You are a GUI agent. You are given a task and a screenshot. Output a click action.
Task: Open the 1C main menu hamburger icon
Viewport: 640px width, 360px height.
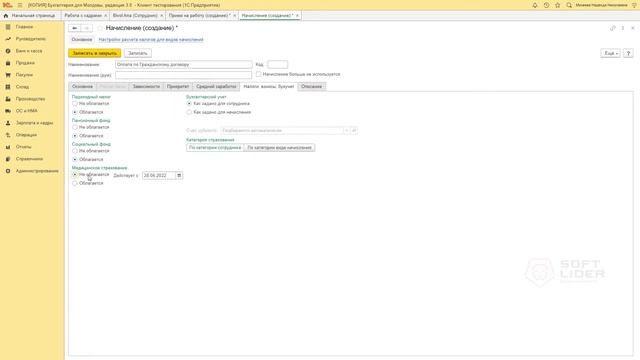tap(20, 5)
